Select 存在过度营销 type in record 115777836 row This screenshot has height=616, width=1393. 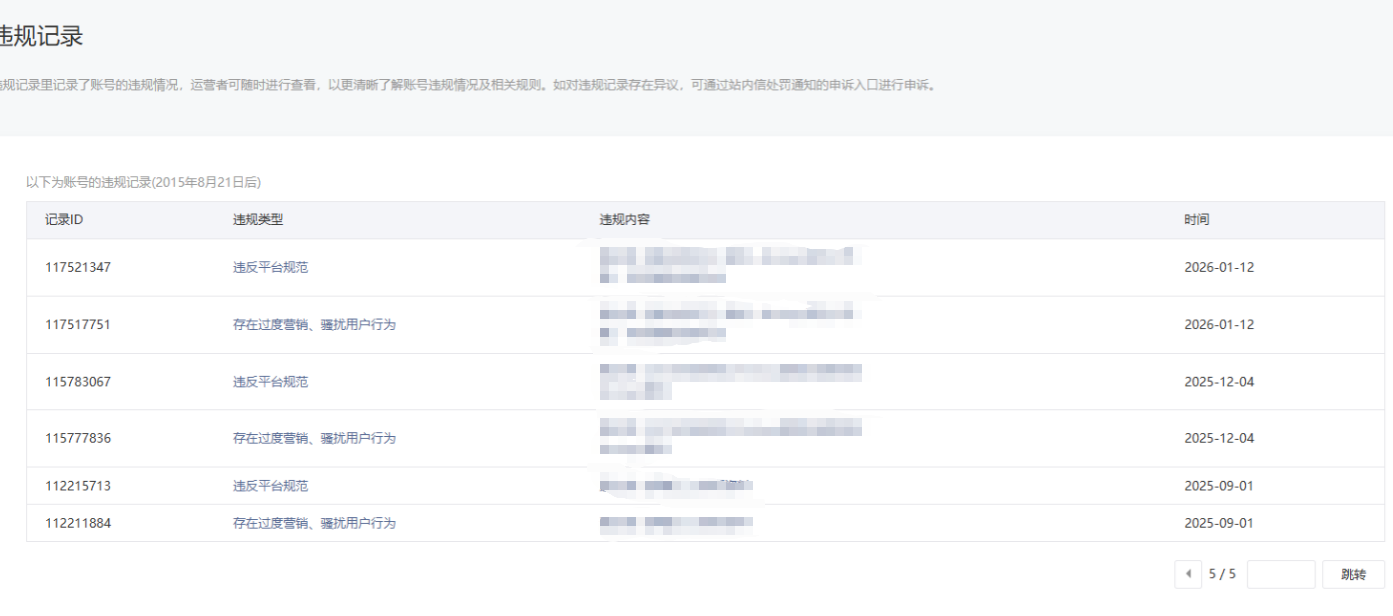tap(314, 438)
